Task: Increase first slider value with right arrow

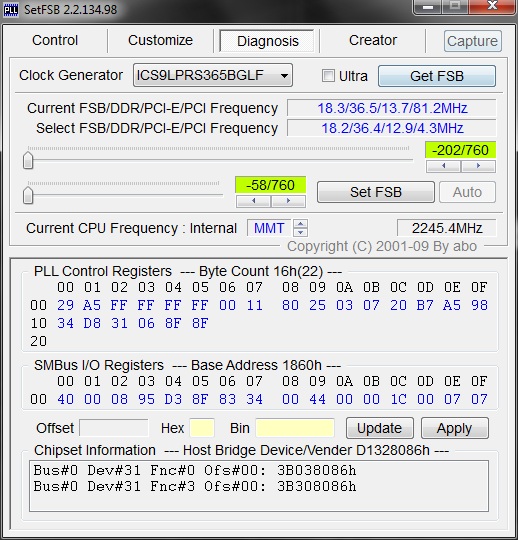Action: (478, 166)
